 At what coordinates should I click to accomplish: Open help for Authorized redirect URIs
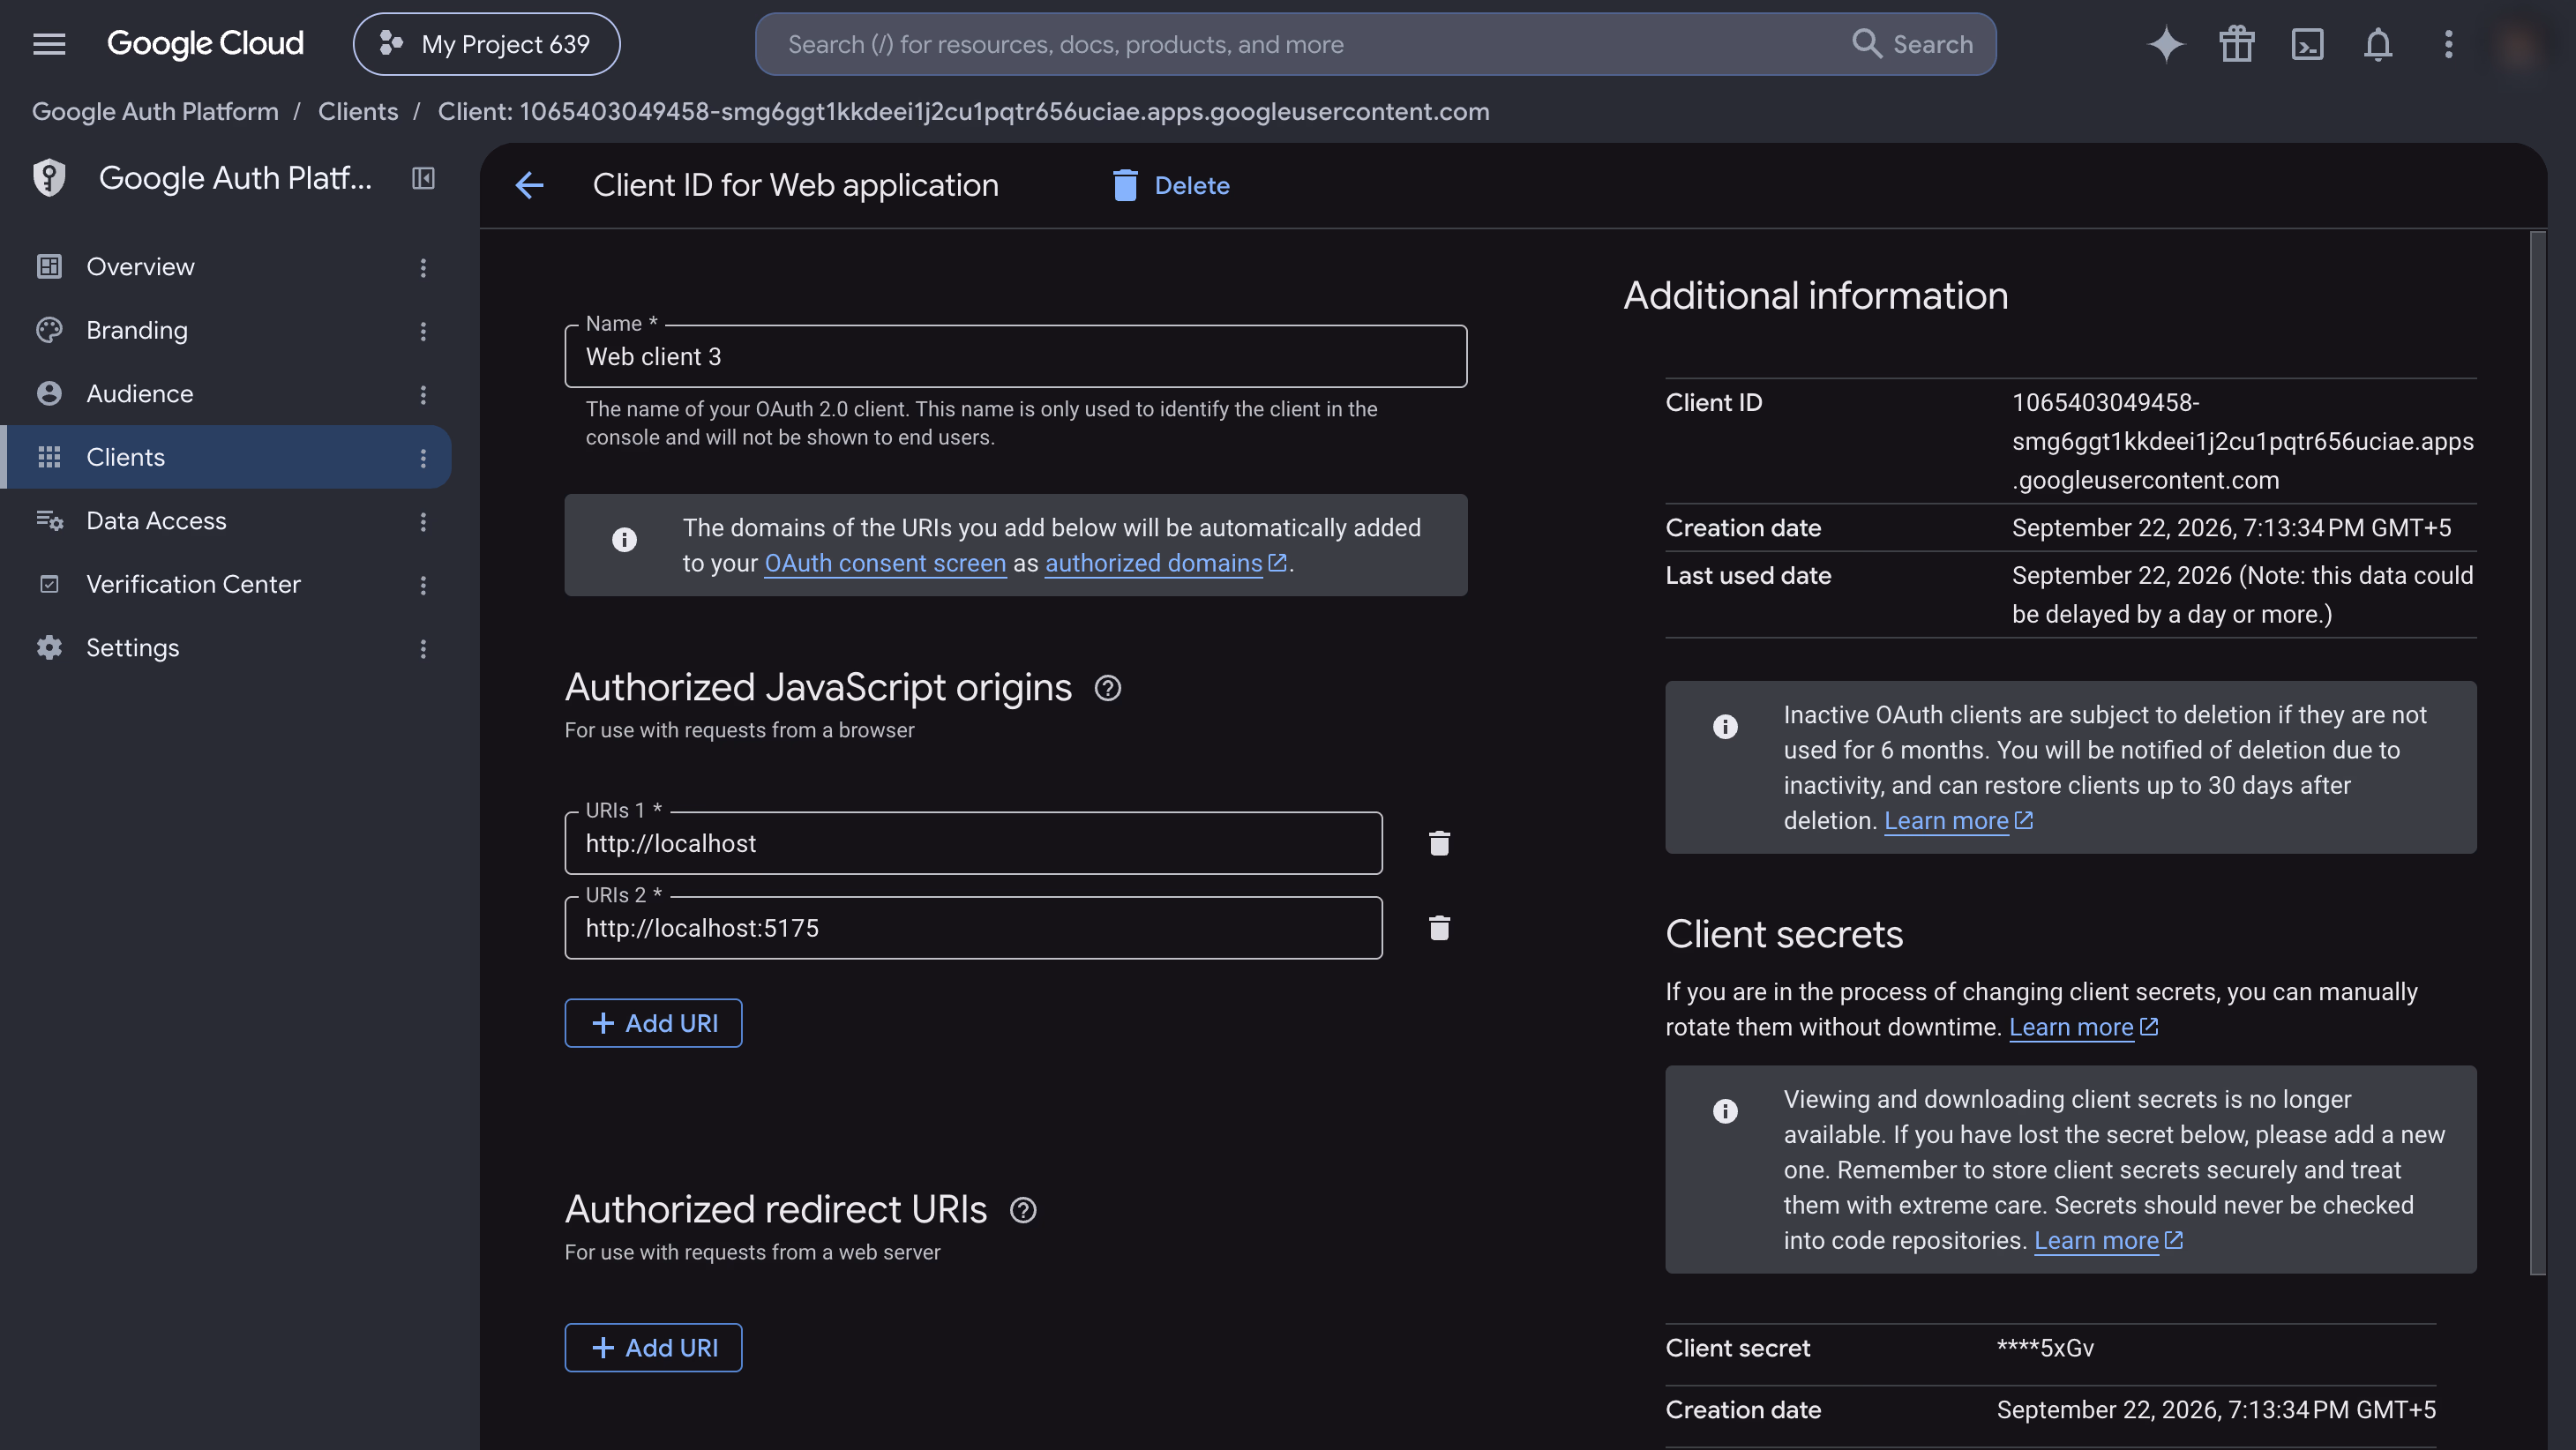coord(1022,1210)
